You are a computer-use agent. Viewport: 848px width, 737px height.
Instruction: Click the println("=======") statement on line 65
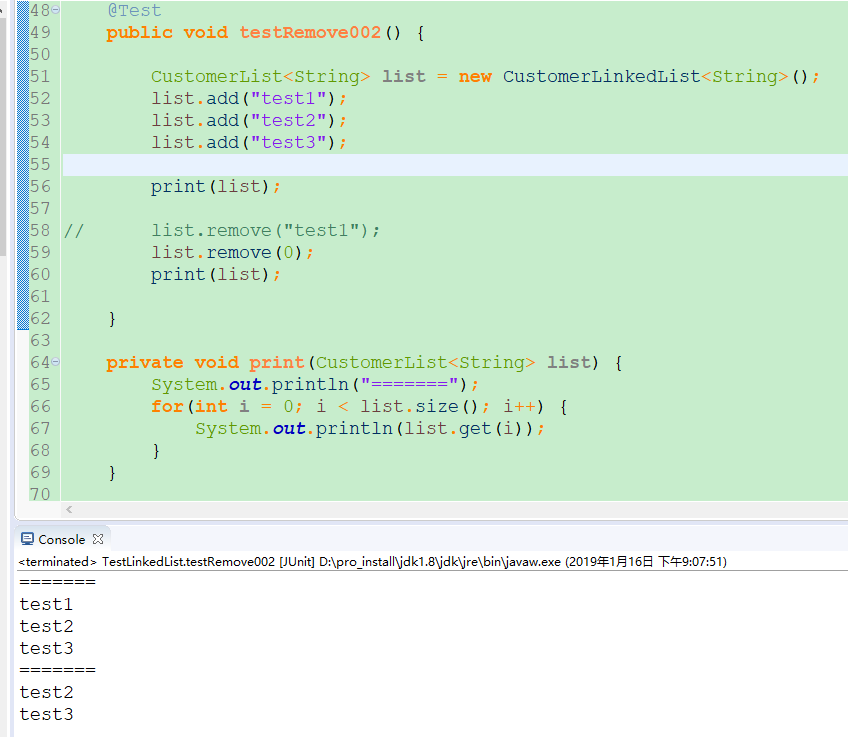(315, 384)
